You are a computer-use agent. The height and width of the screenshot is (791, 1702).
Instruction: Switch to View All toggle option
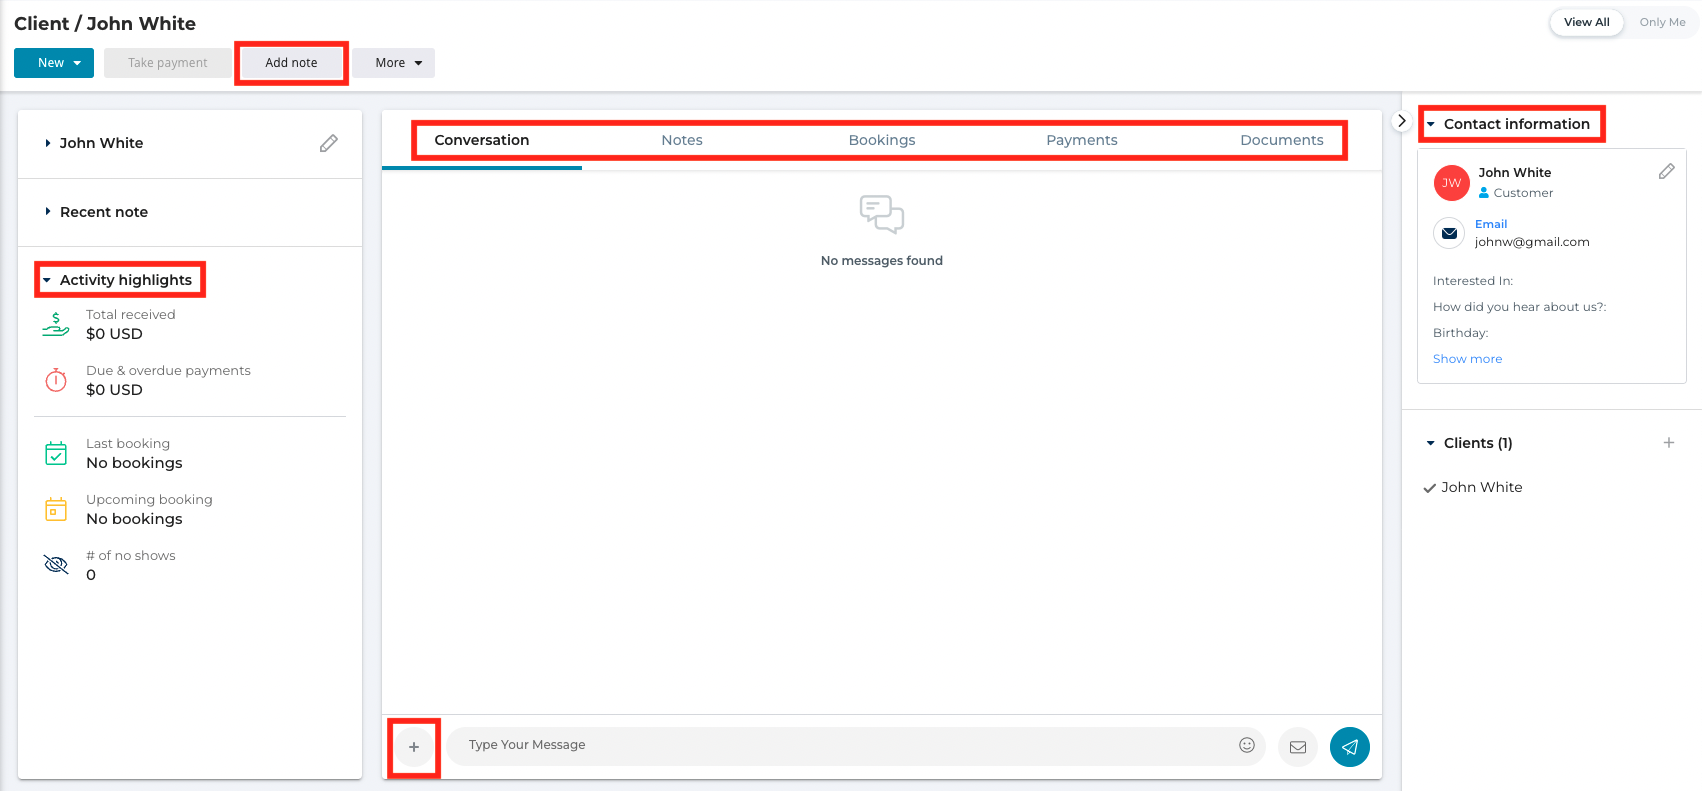[1586, 22]
